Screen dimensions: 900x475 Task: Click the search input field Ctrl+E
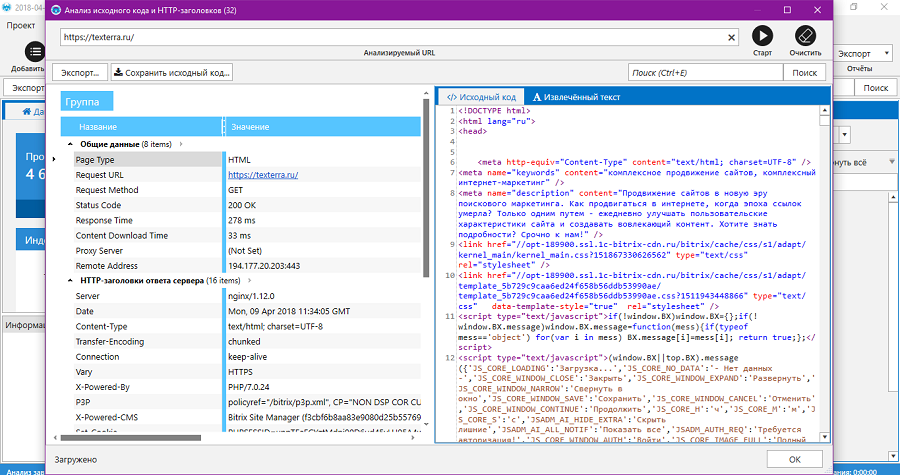pyautogui.click(x=705, y=73)
